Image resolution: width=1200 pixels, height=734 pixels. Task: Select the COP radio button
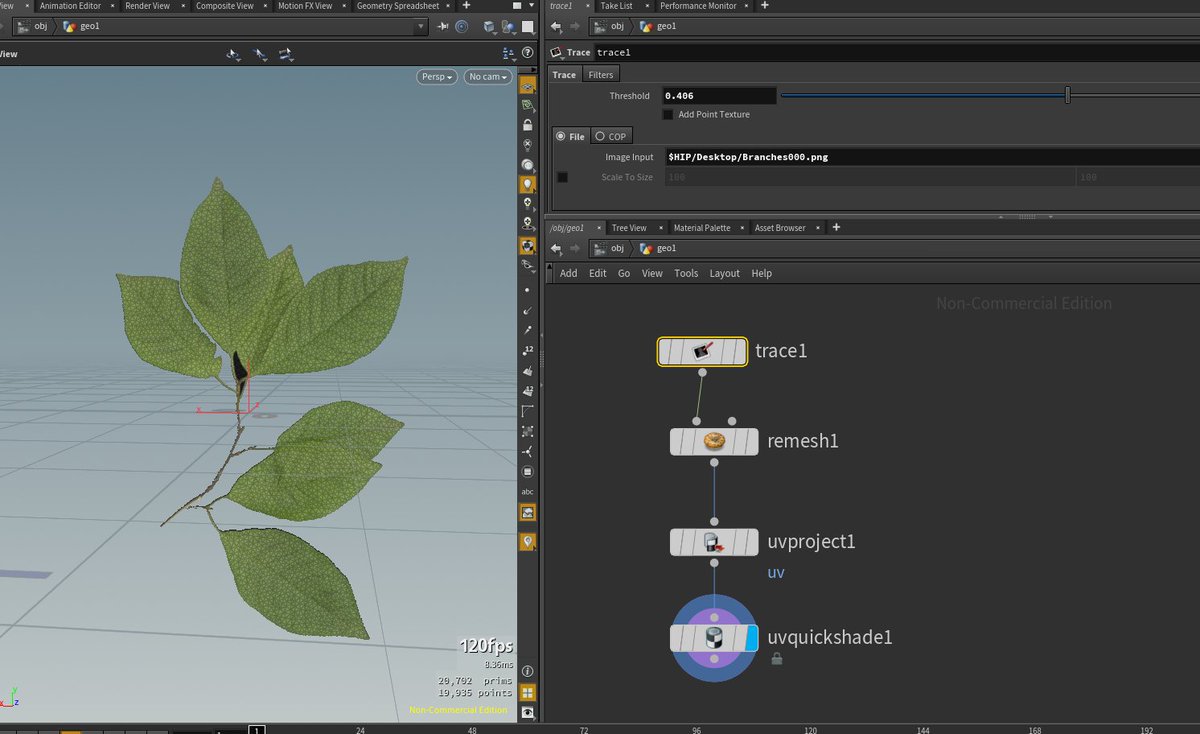[600, 136]
